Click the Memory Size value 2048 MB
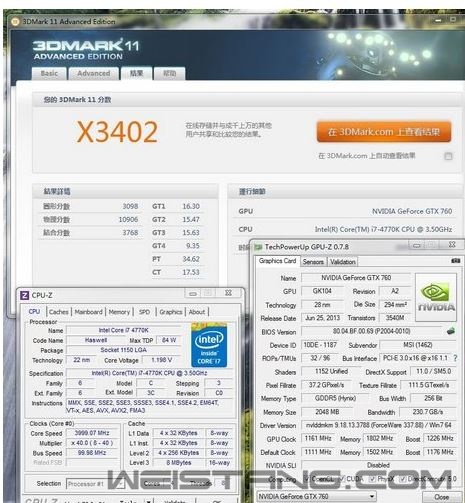Image resolution: width=465 pixels, height=503 pixels. (327, 412)
